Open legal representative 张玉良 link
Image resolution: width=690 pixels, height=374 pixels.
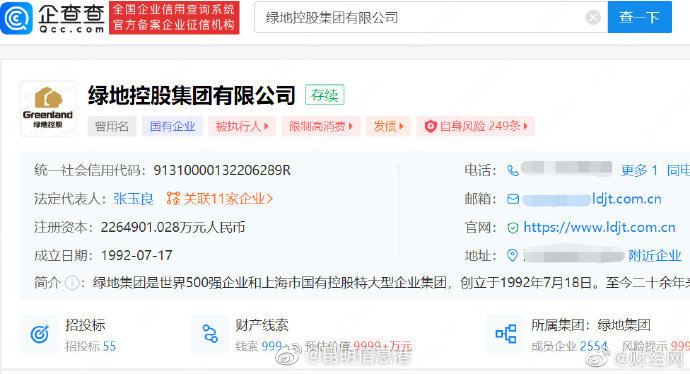(133, 199)
